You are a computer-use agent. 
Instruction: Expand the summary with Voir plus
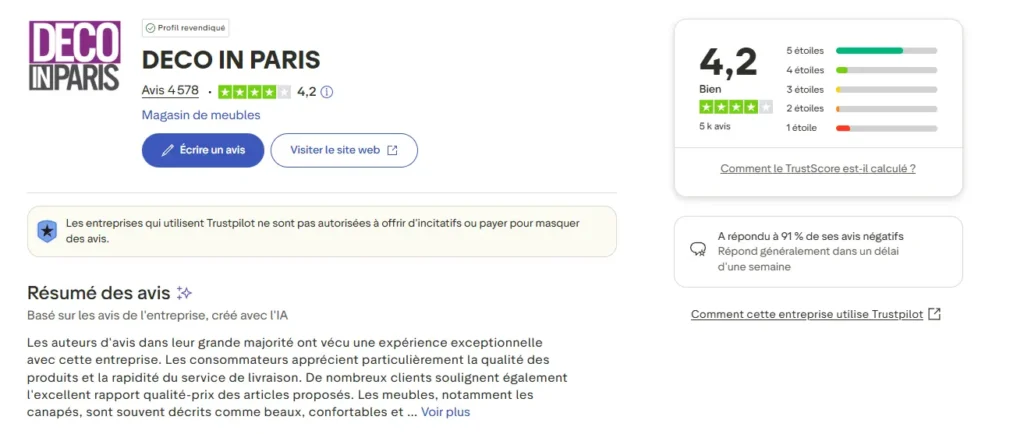point(445,412)
